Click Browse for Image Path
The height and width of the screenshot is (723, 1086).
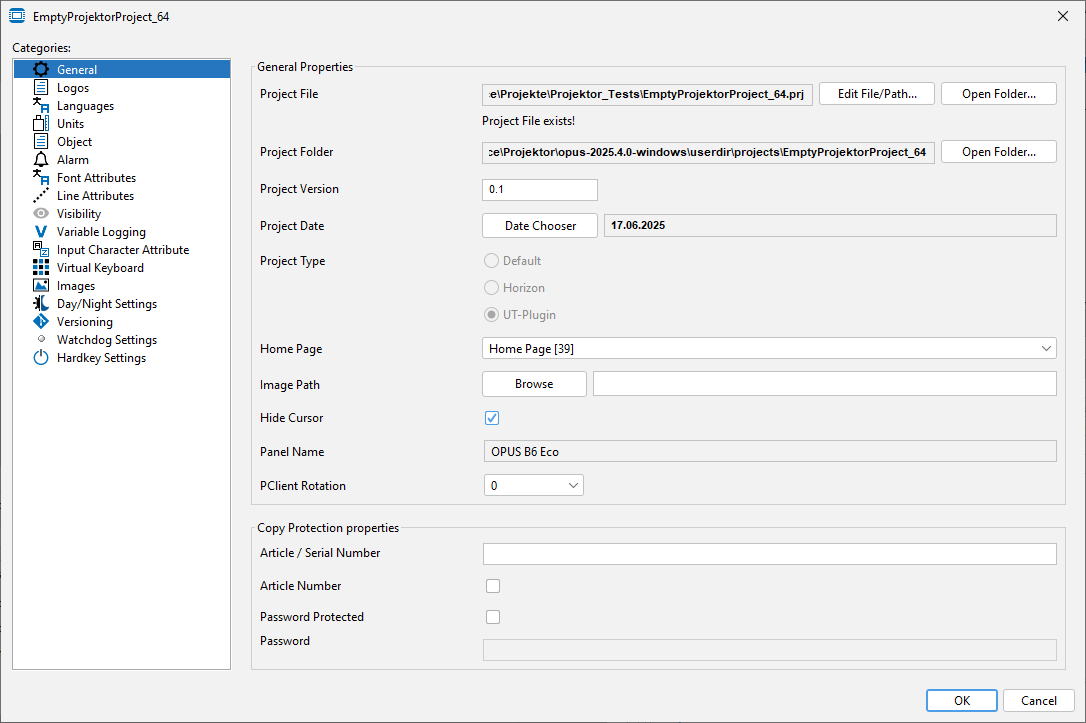[x=534, y=384]
